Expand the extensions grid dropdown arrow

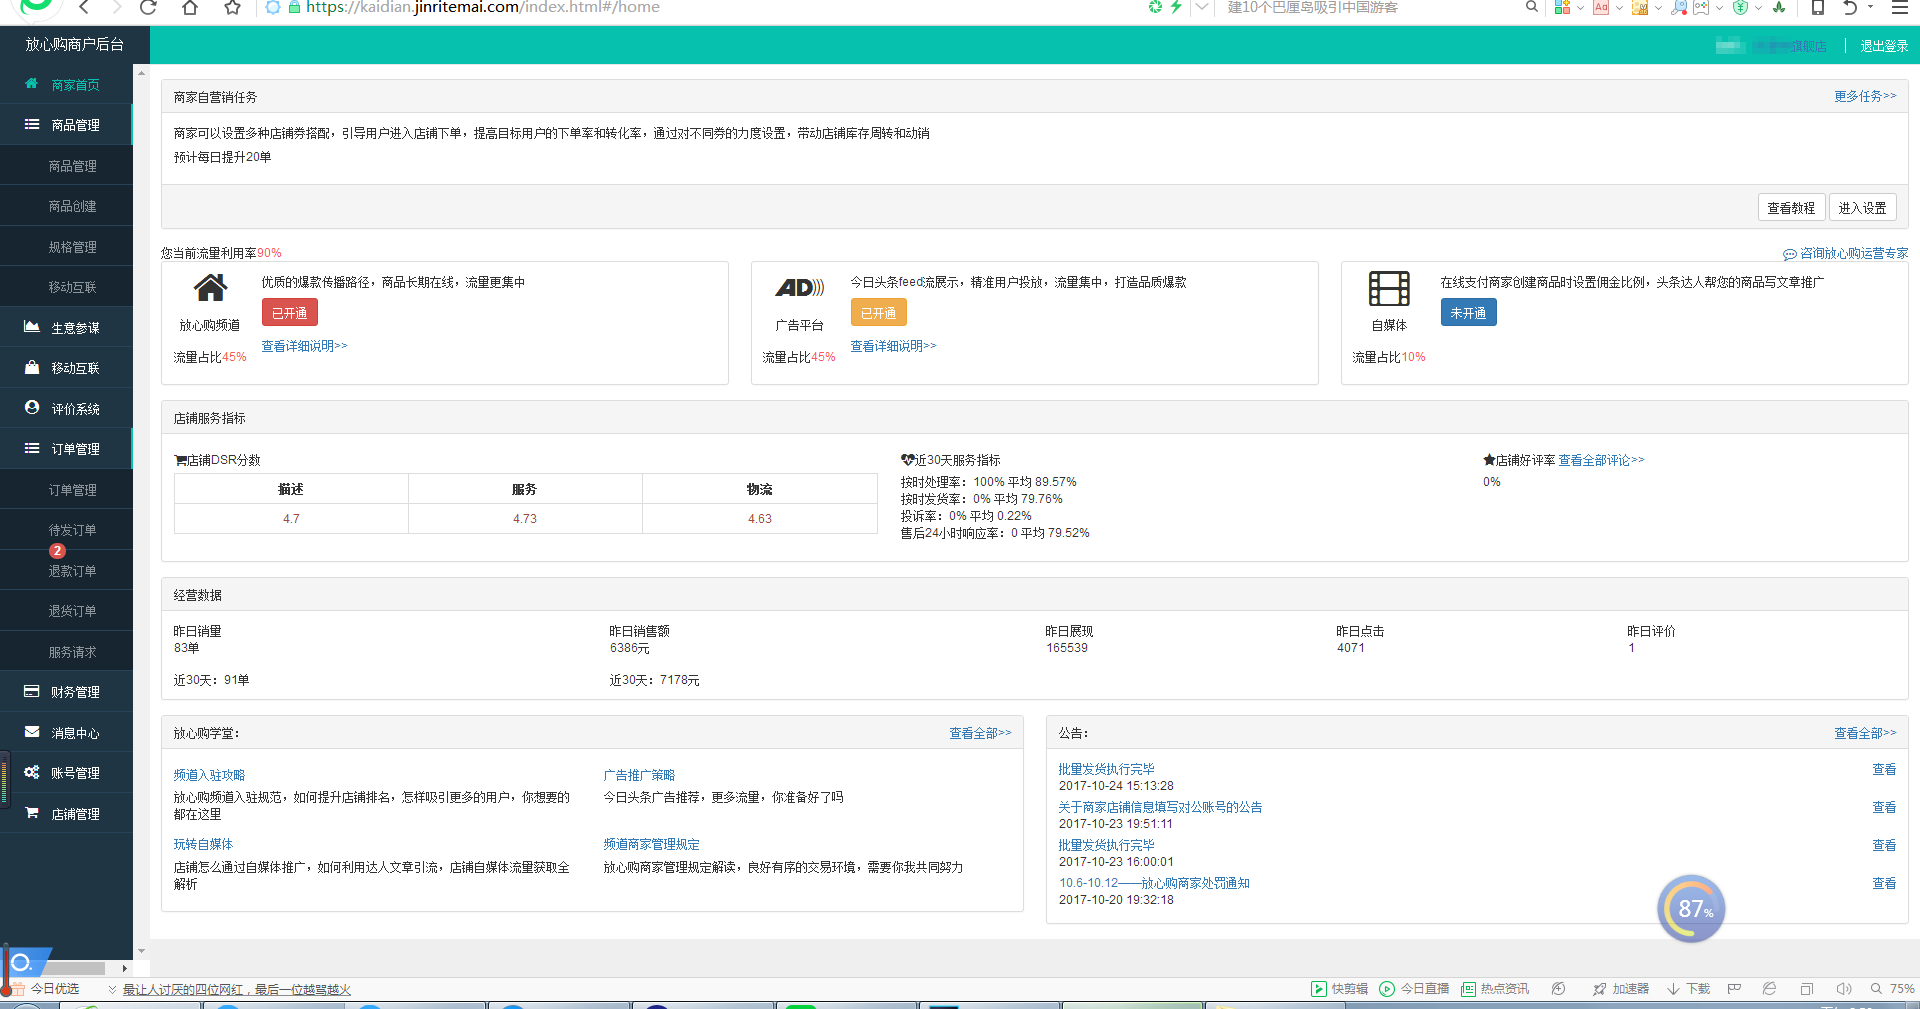pyautogui.click(x=1580, y=8)
